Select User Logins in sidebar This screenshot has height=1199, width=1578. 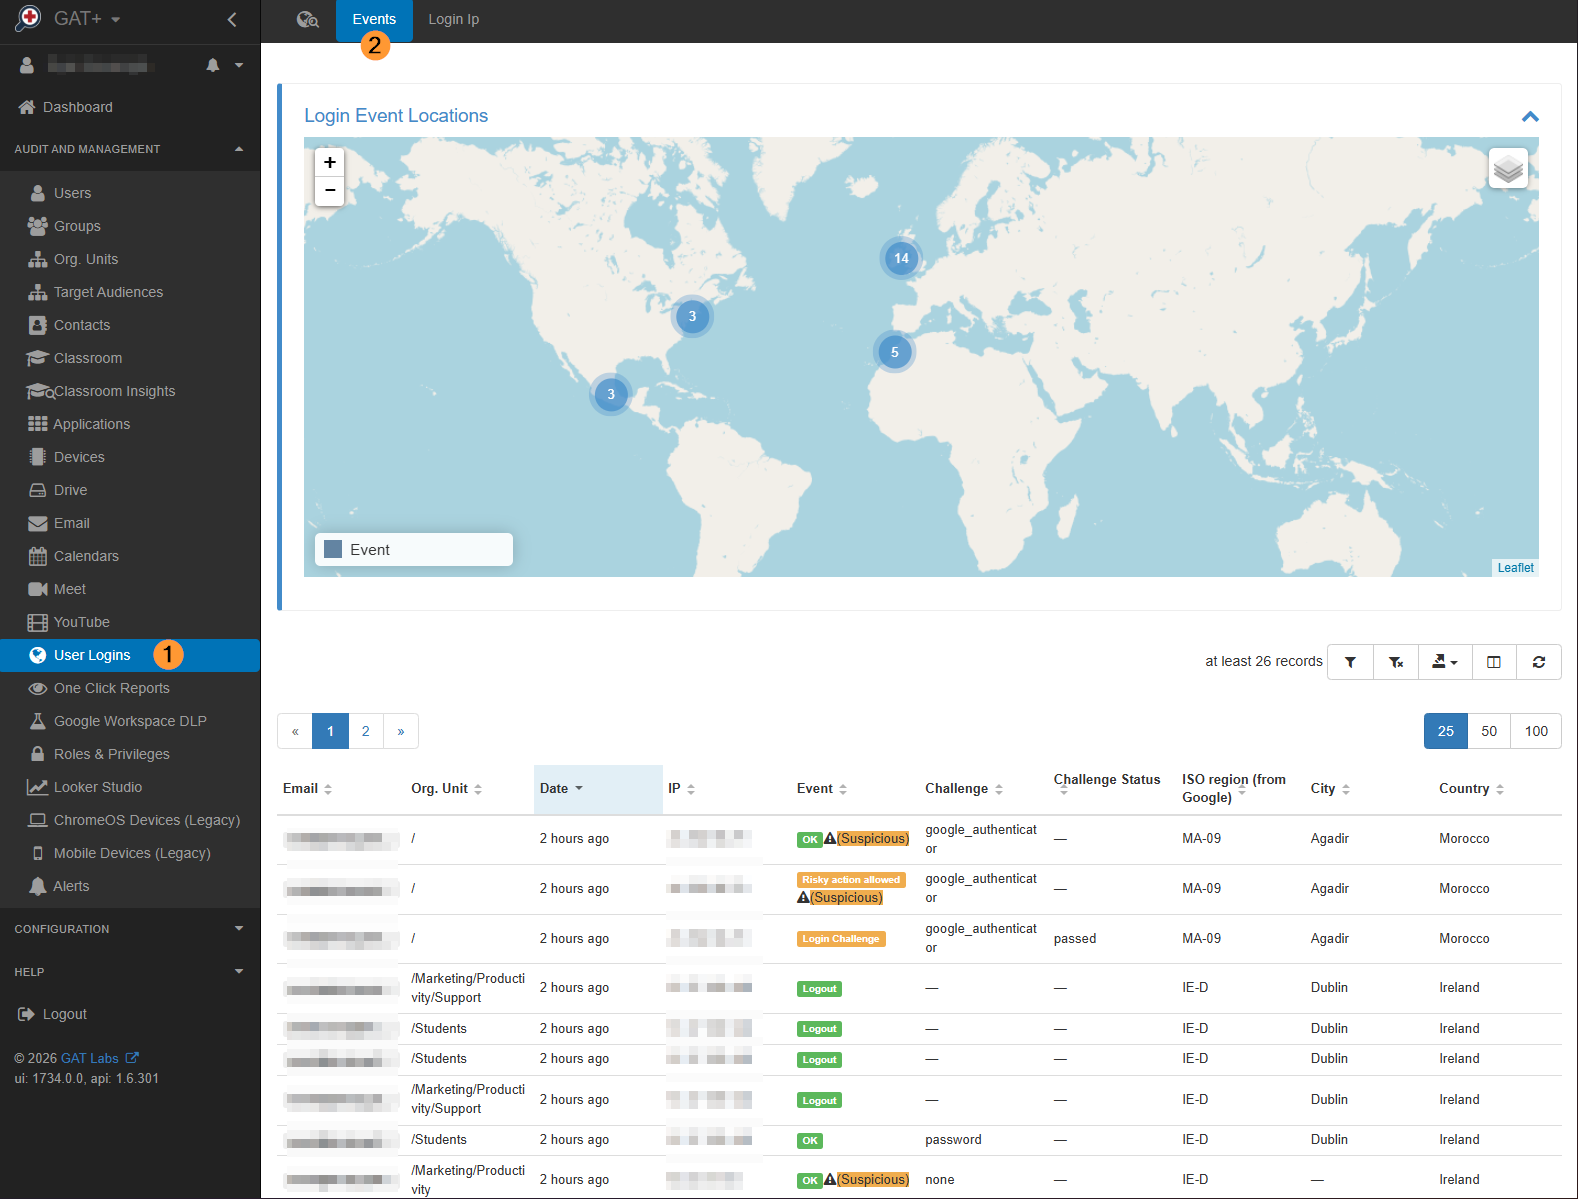tap(130, 655)
